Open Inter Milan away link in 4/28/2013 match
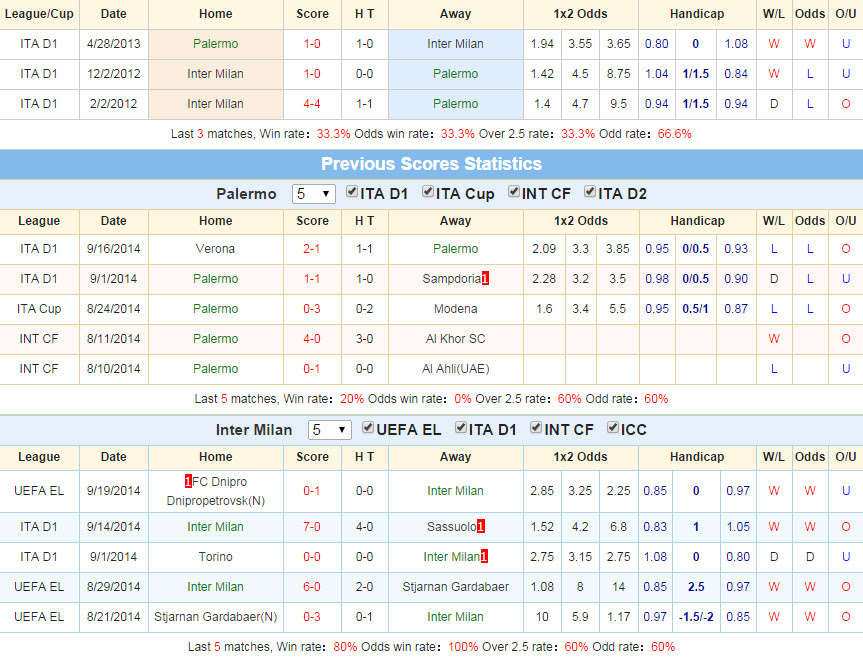The width and height of the screenshot is (863, 661). (x=455, y=44)
